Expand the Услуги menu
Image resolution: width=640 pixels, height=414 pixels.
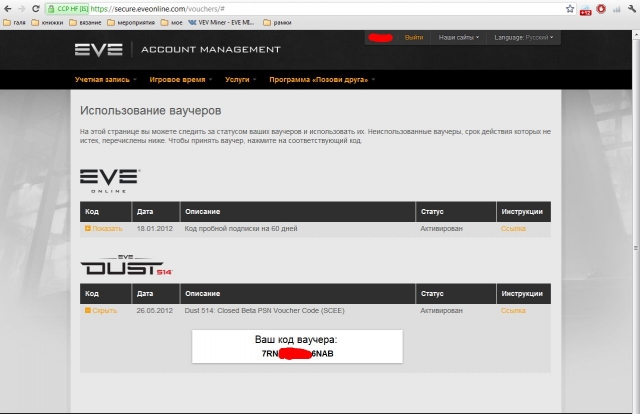pos(240,80)
